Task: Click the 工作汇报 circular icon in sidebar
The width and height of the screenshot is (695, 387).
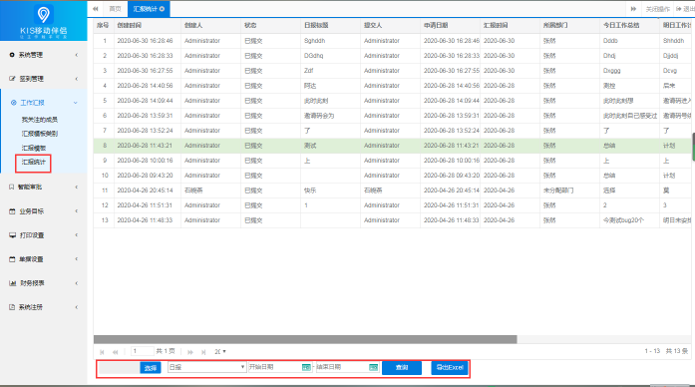Action: (13, 102)
